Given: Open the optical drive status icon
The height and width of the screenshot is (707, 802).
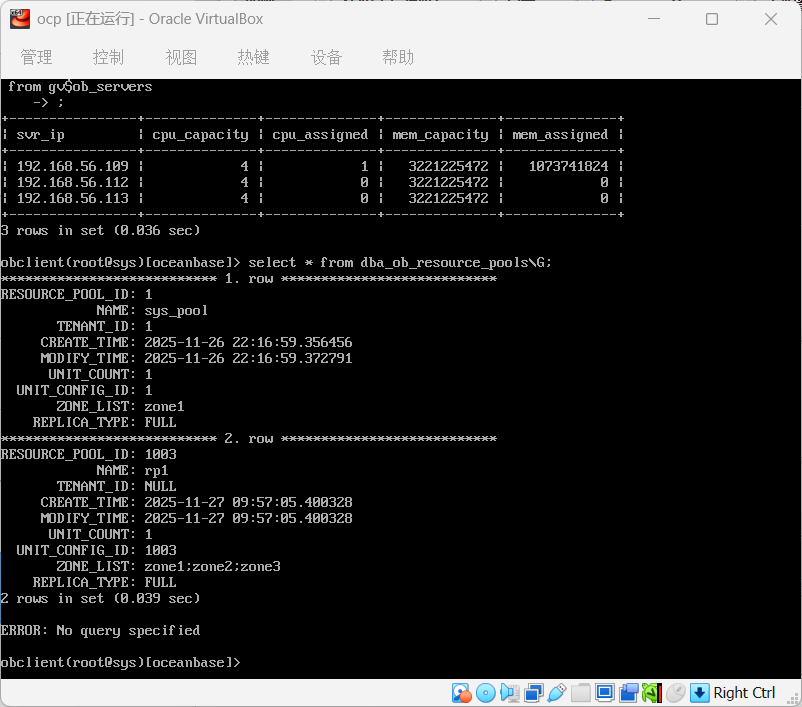Looking at the screenshot, I should (x=485, y=692).
